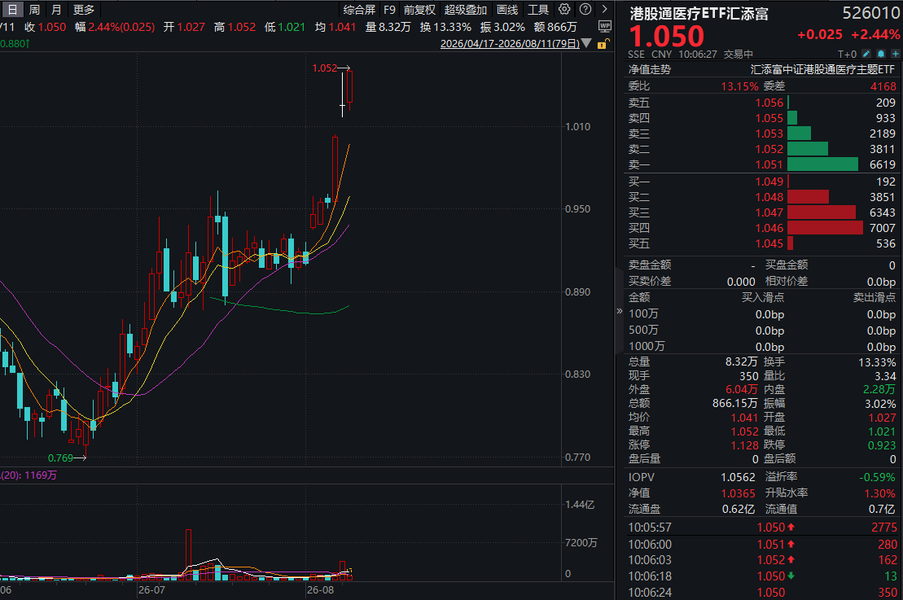Viewport: 903px width, 600px height.
Task: Click the tallest red volume bar in July
Action: tap(188, 554)
